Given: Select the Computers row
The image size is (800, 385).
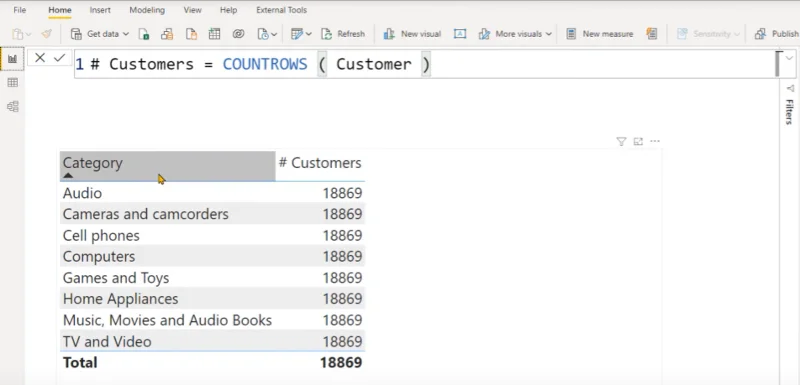Looking at the screenshot, I should (212, 256).
